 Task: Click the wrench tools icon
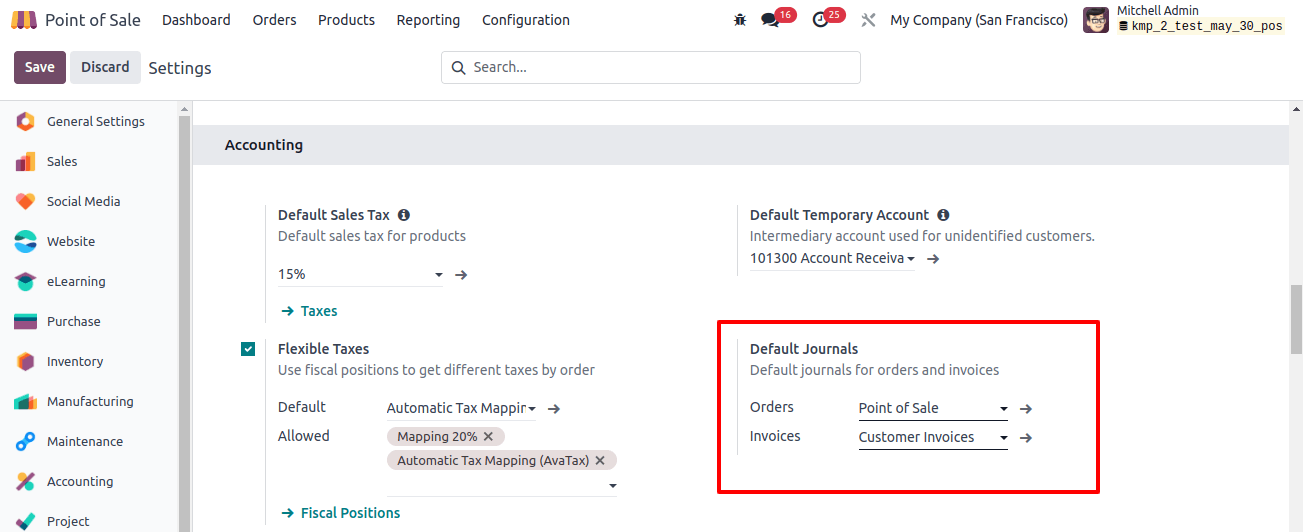click(868, 20)
